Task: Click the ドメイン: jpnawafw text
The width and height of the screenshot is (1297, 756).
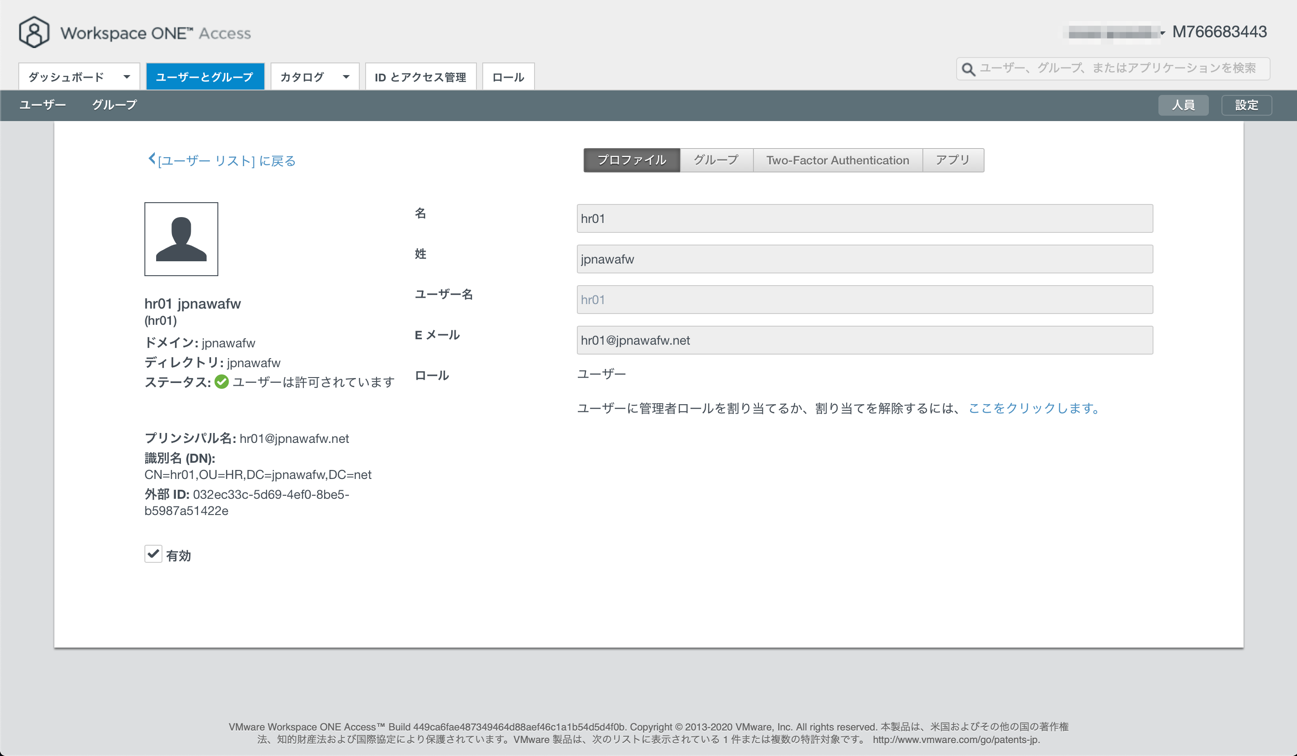Action: (x=200, y=343)
